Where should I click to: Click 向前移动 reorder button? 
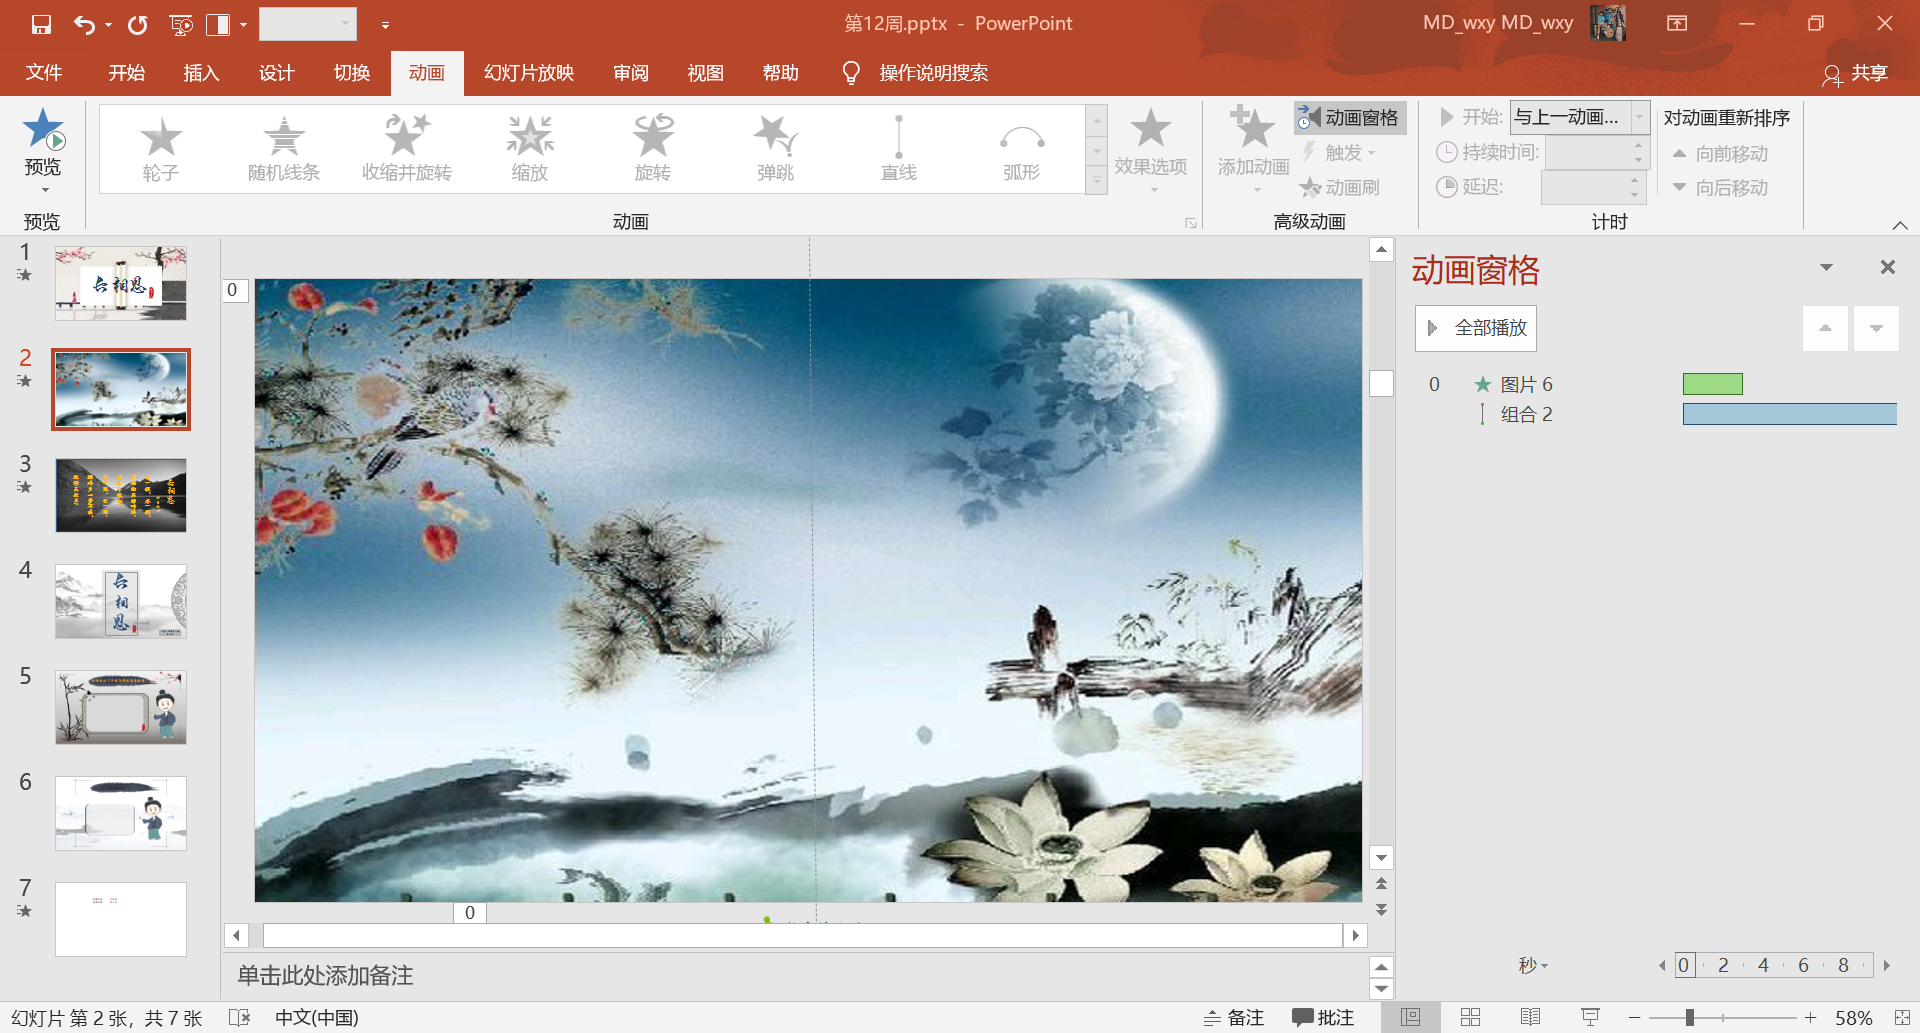(1720, 154)
